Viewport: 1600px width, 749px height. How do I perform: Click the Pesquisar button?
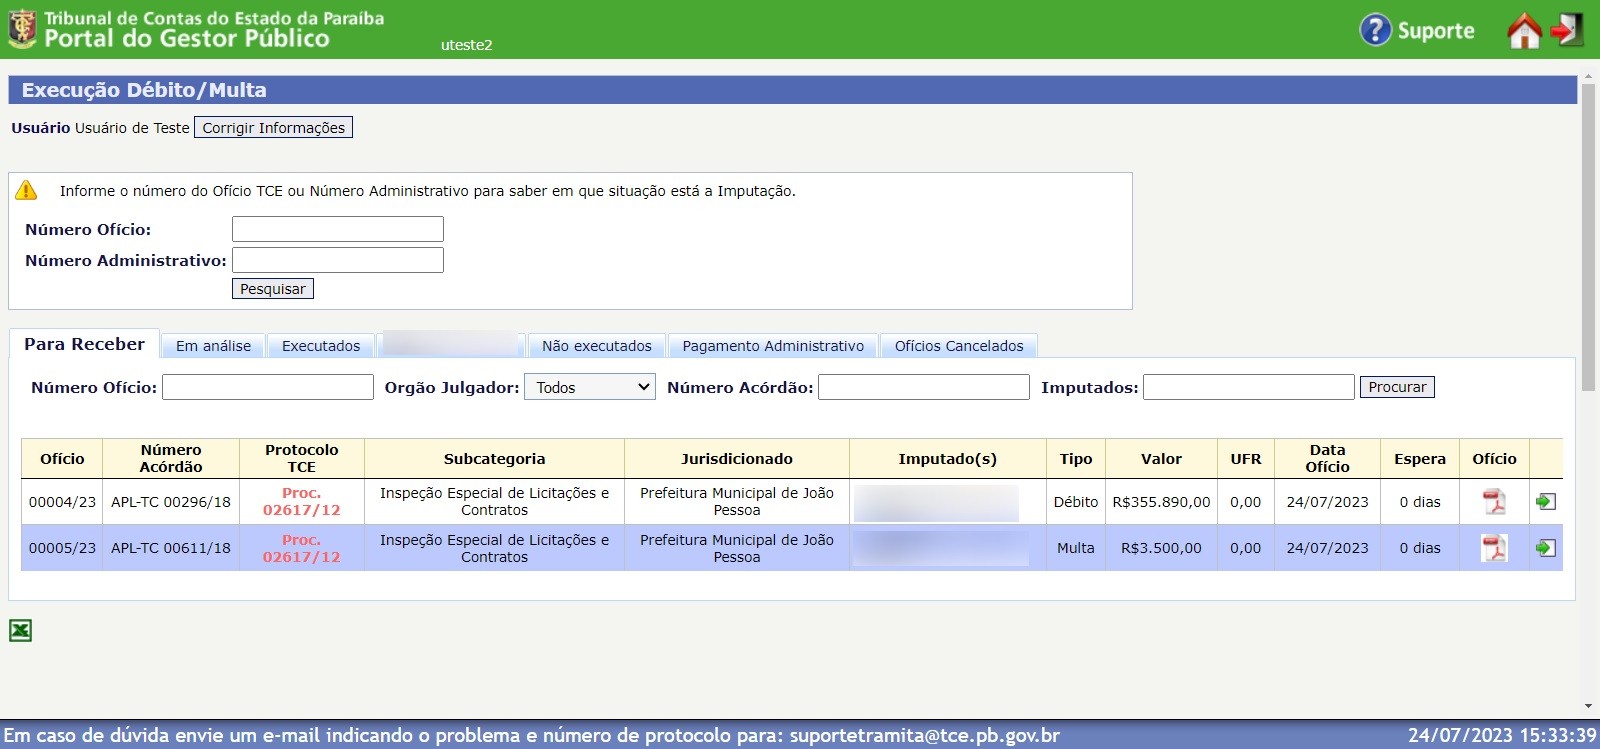click(273, 288)
